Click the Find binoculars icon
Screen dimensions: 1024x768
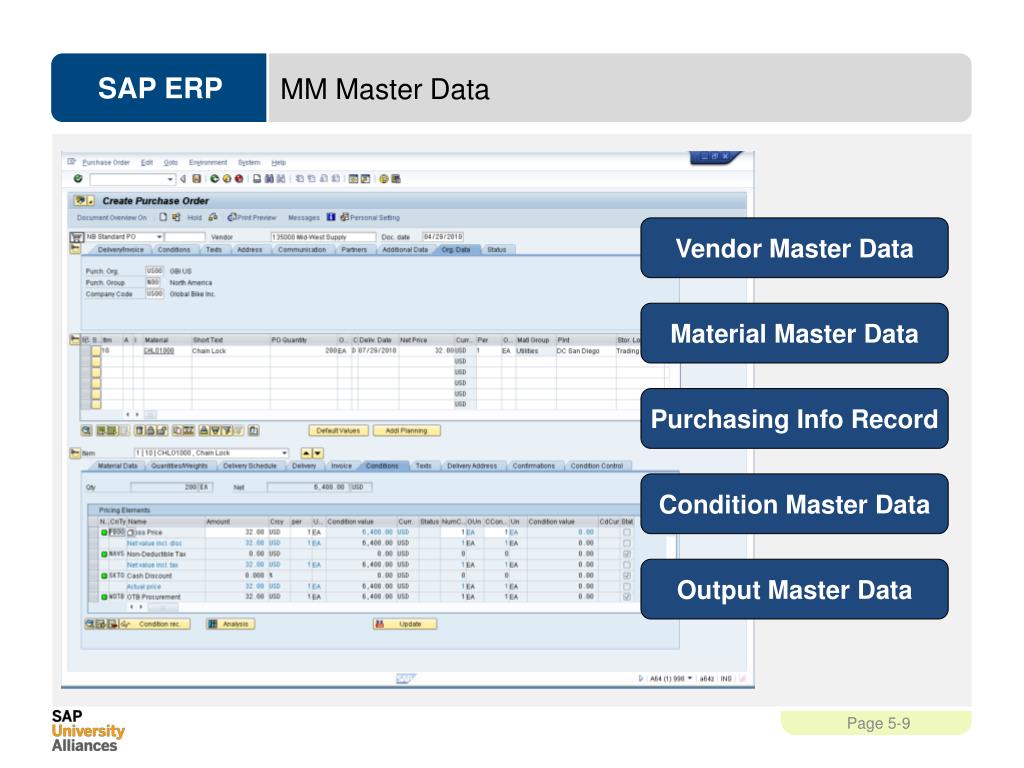click(x=270, y=179)
